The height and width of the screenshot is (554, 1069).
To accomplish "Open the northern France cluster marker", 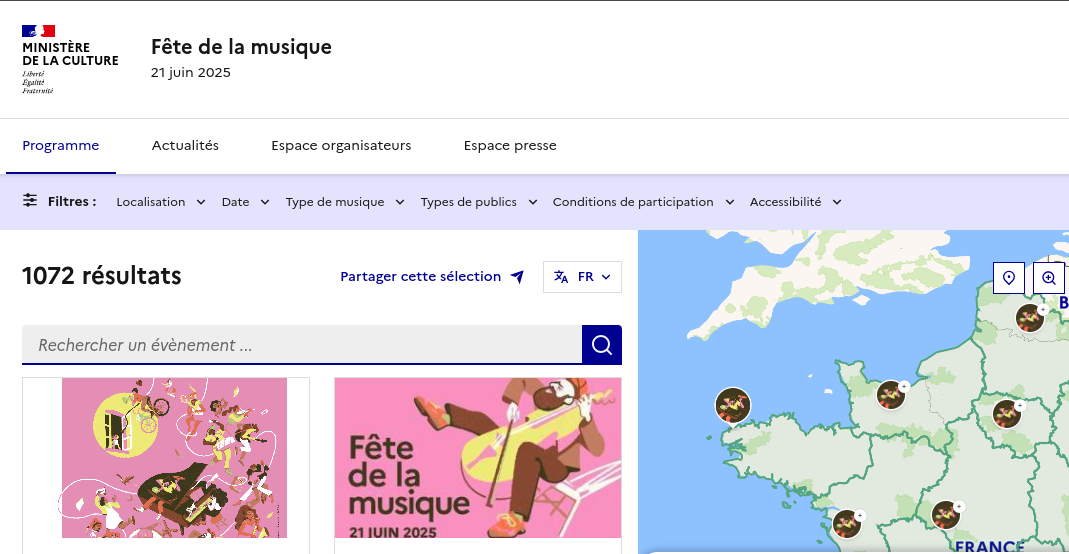I will 1030,318.
